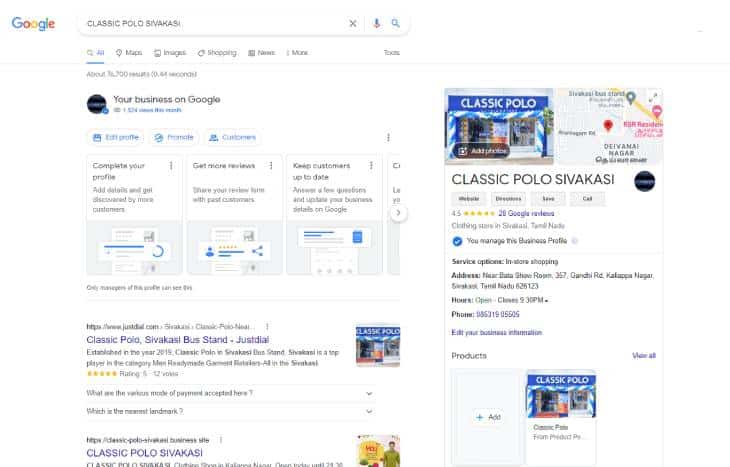Click View all products link
Image resolution: width=730 pixels, height=467 pixels.
644,356
